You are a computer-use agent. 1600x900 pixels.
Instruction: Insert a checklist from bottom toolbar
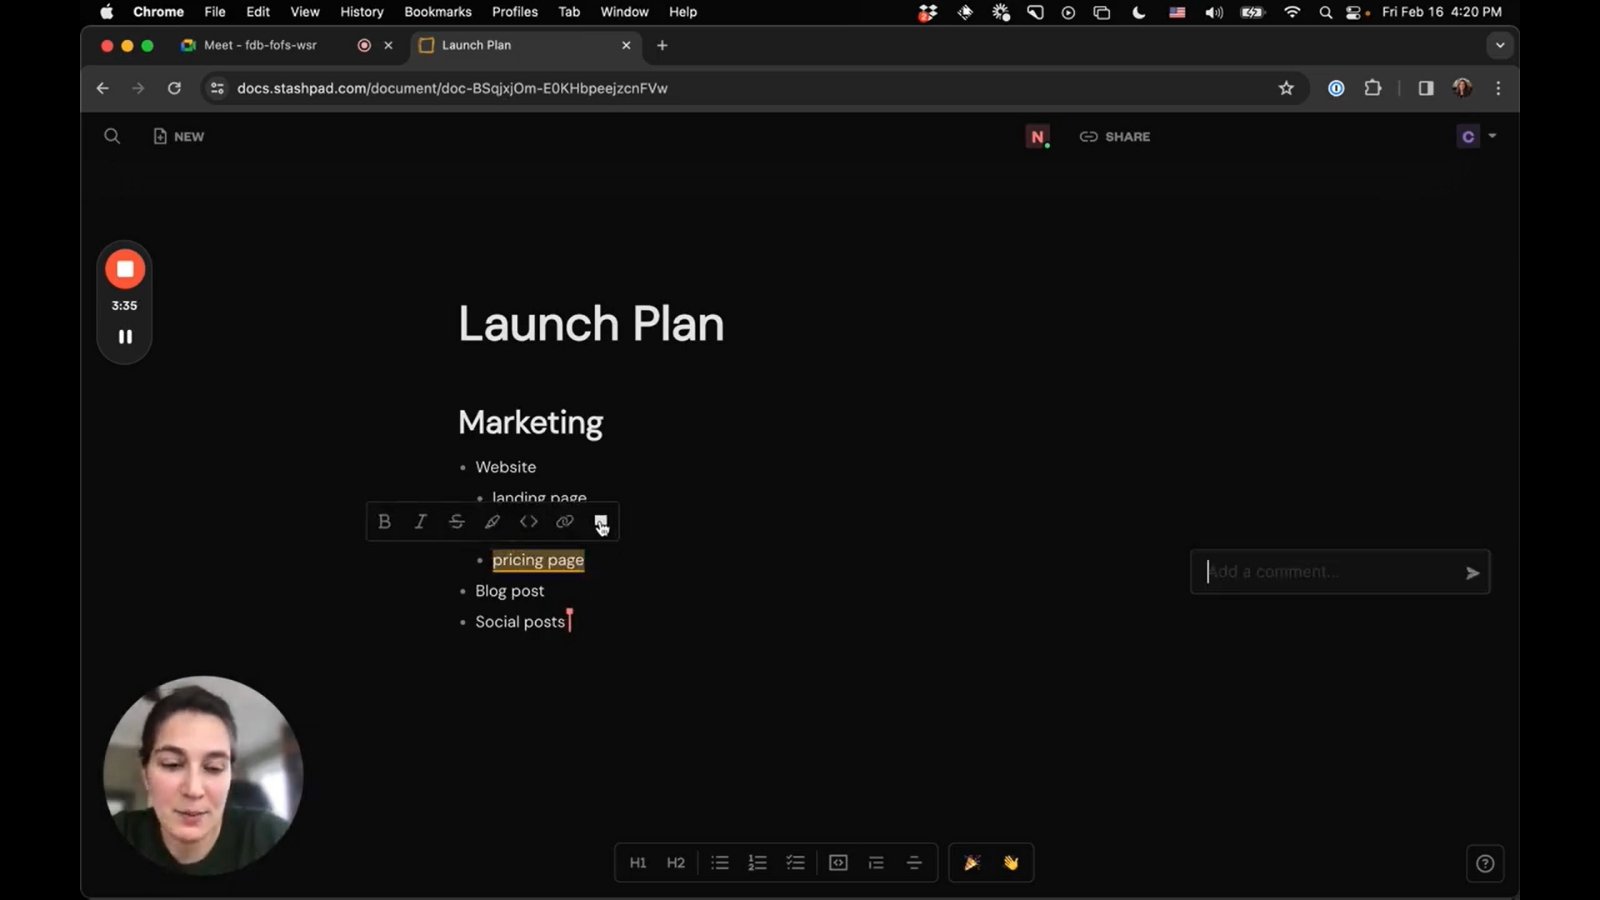coord(796,863)
